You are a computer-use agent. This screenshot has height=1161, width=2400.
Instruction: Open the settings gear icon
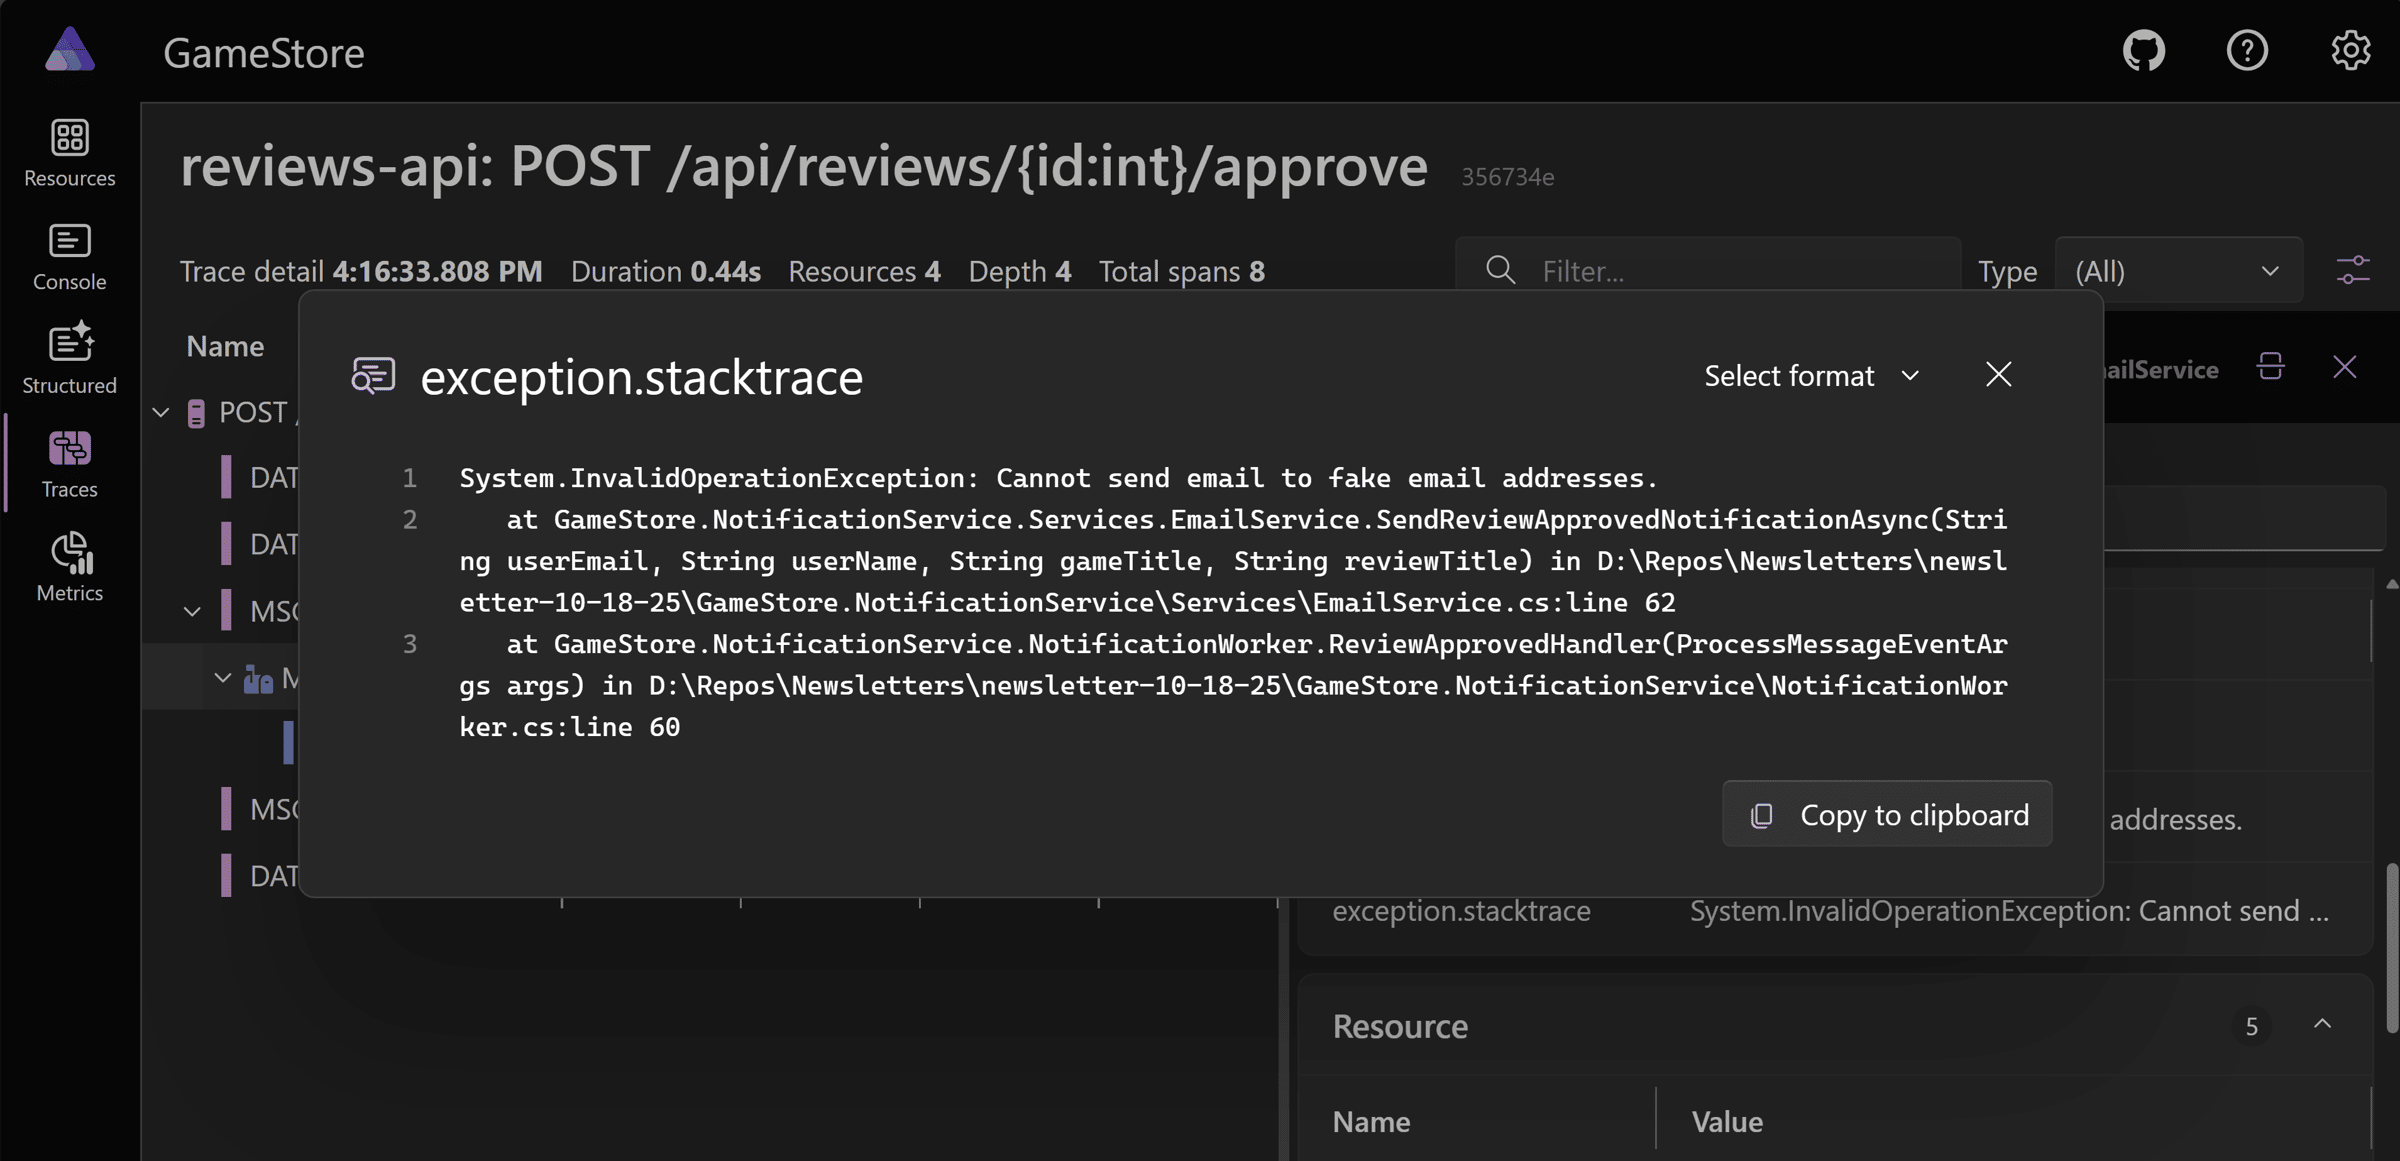coord(2350,51)
